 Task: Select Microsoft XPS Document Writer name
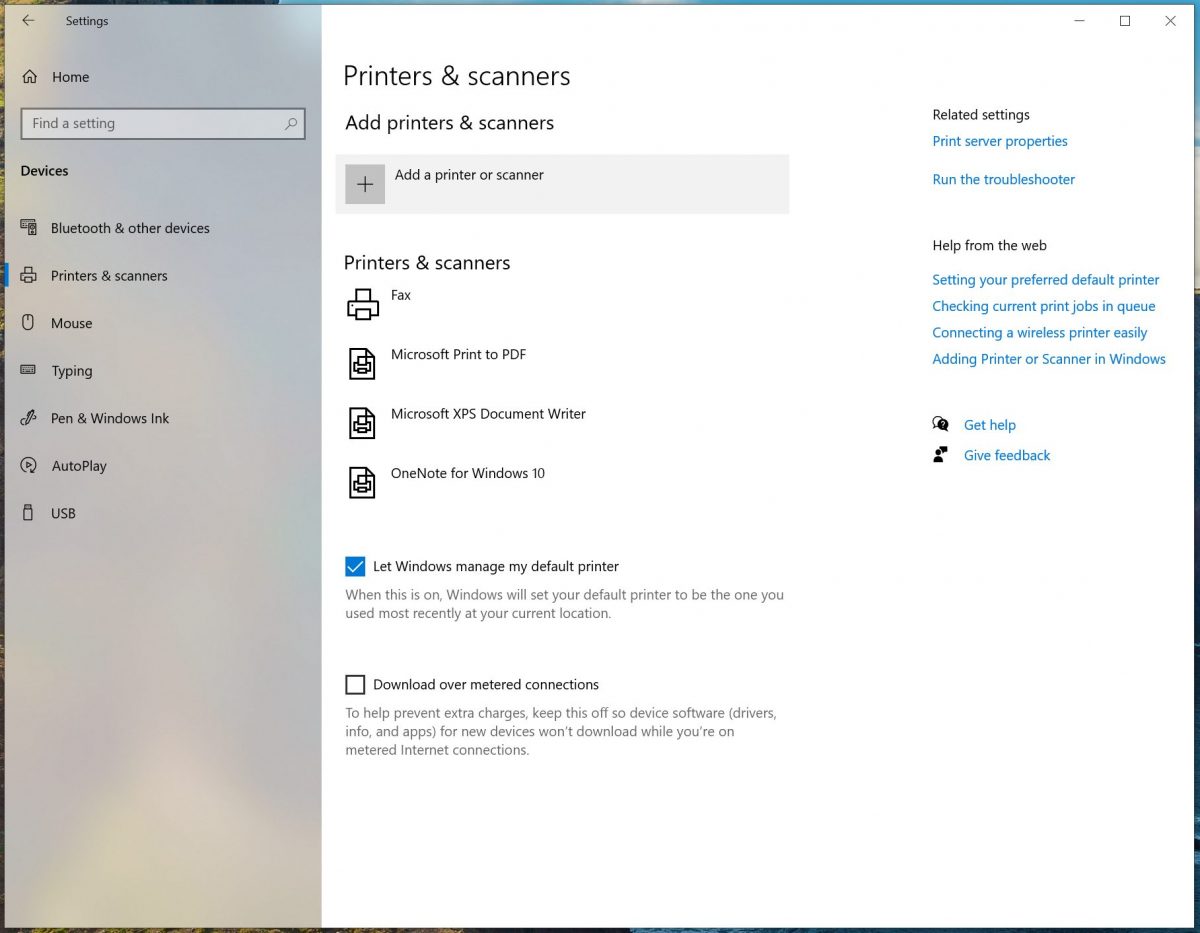pyautogui.click(x=488, y=414)
